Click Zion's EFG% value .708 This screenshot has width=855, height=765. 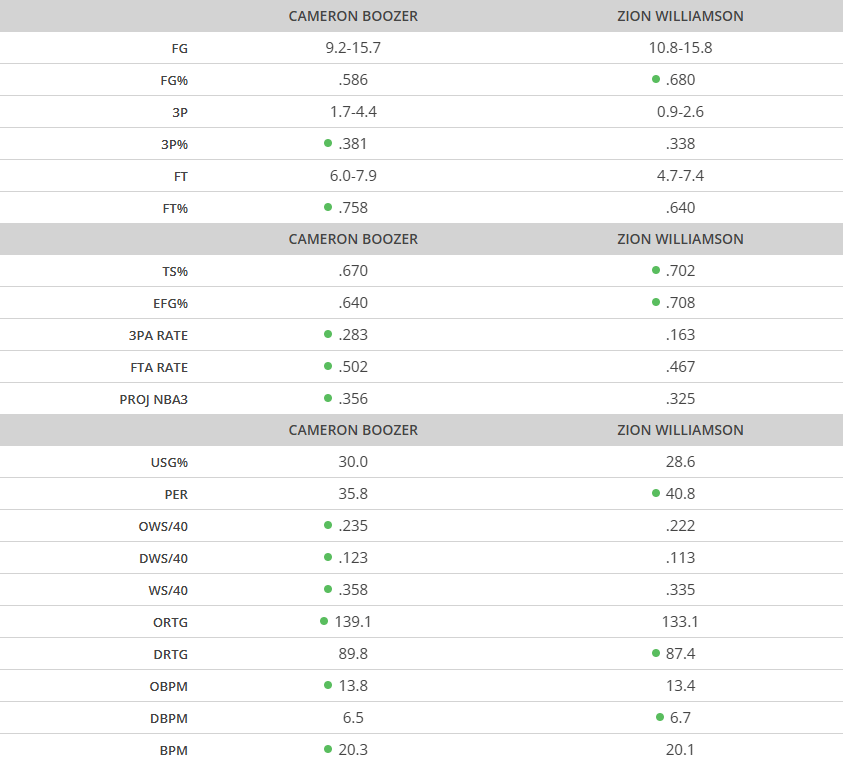[680, 303]
